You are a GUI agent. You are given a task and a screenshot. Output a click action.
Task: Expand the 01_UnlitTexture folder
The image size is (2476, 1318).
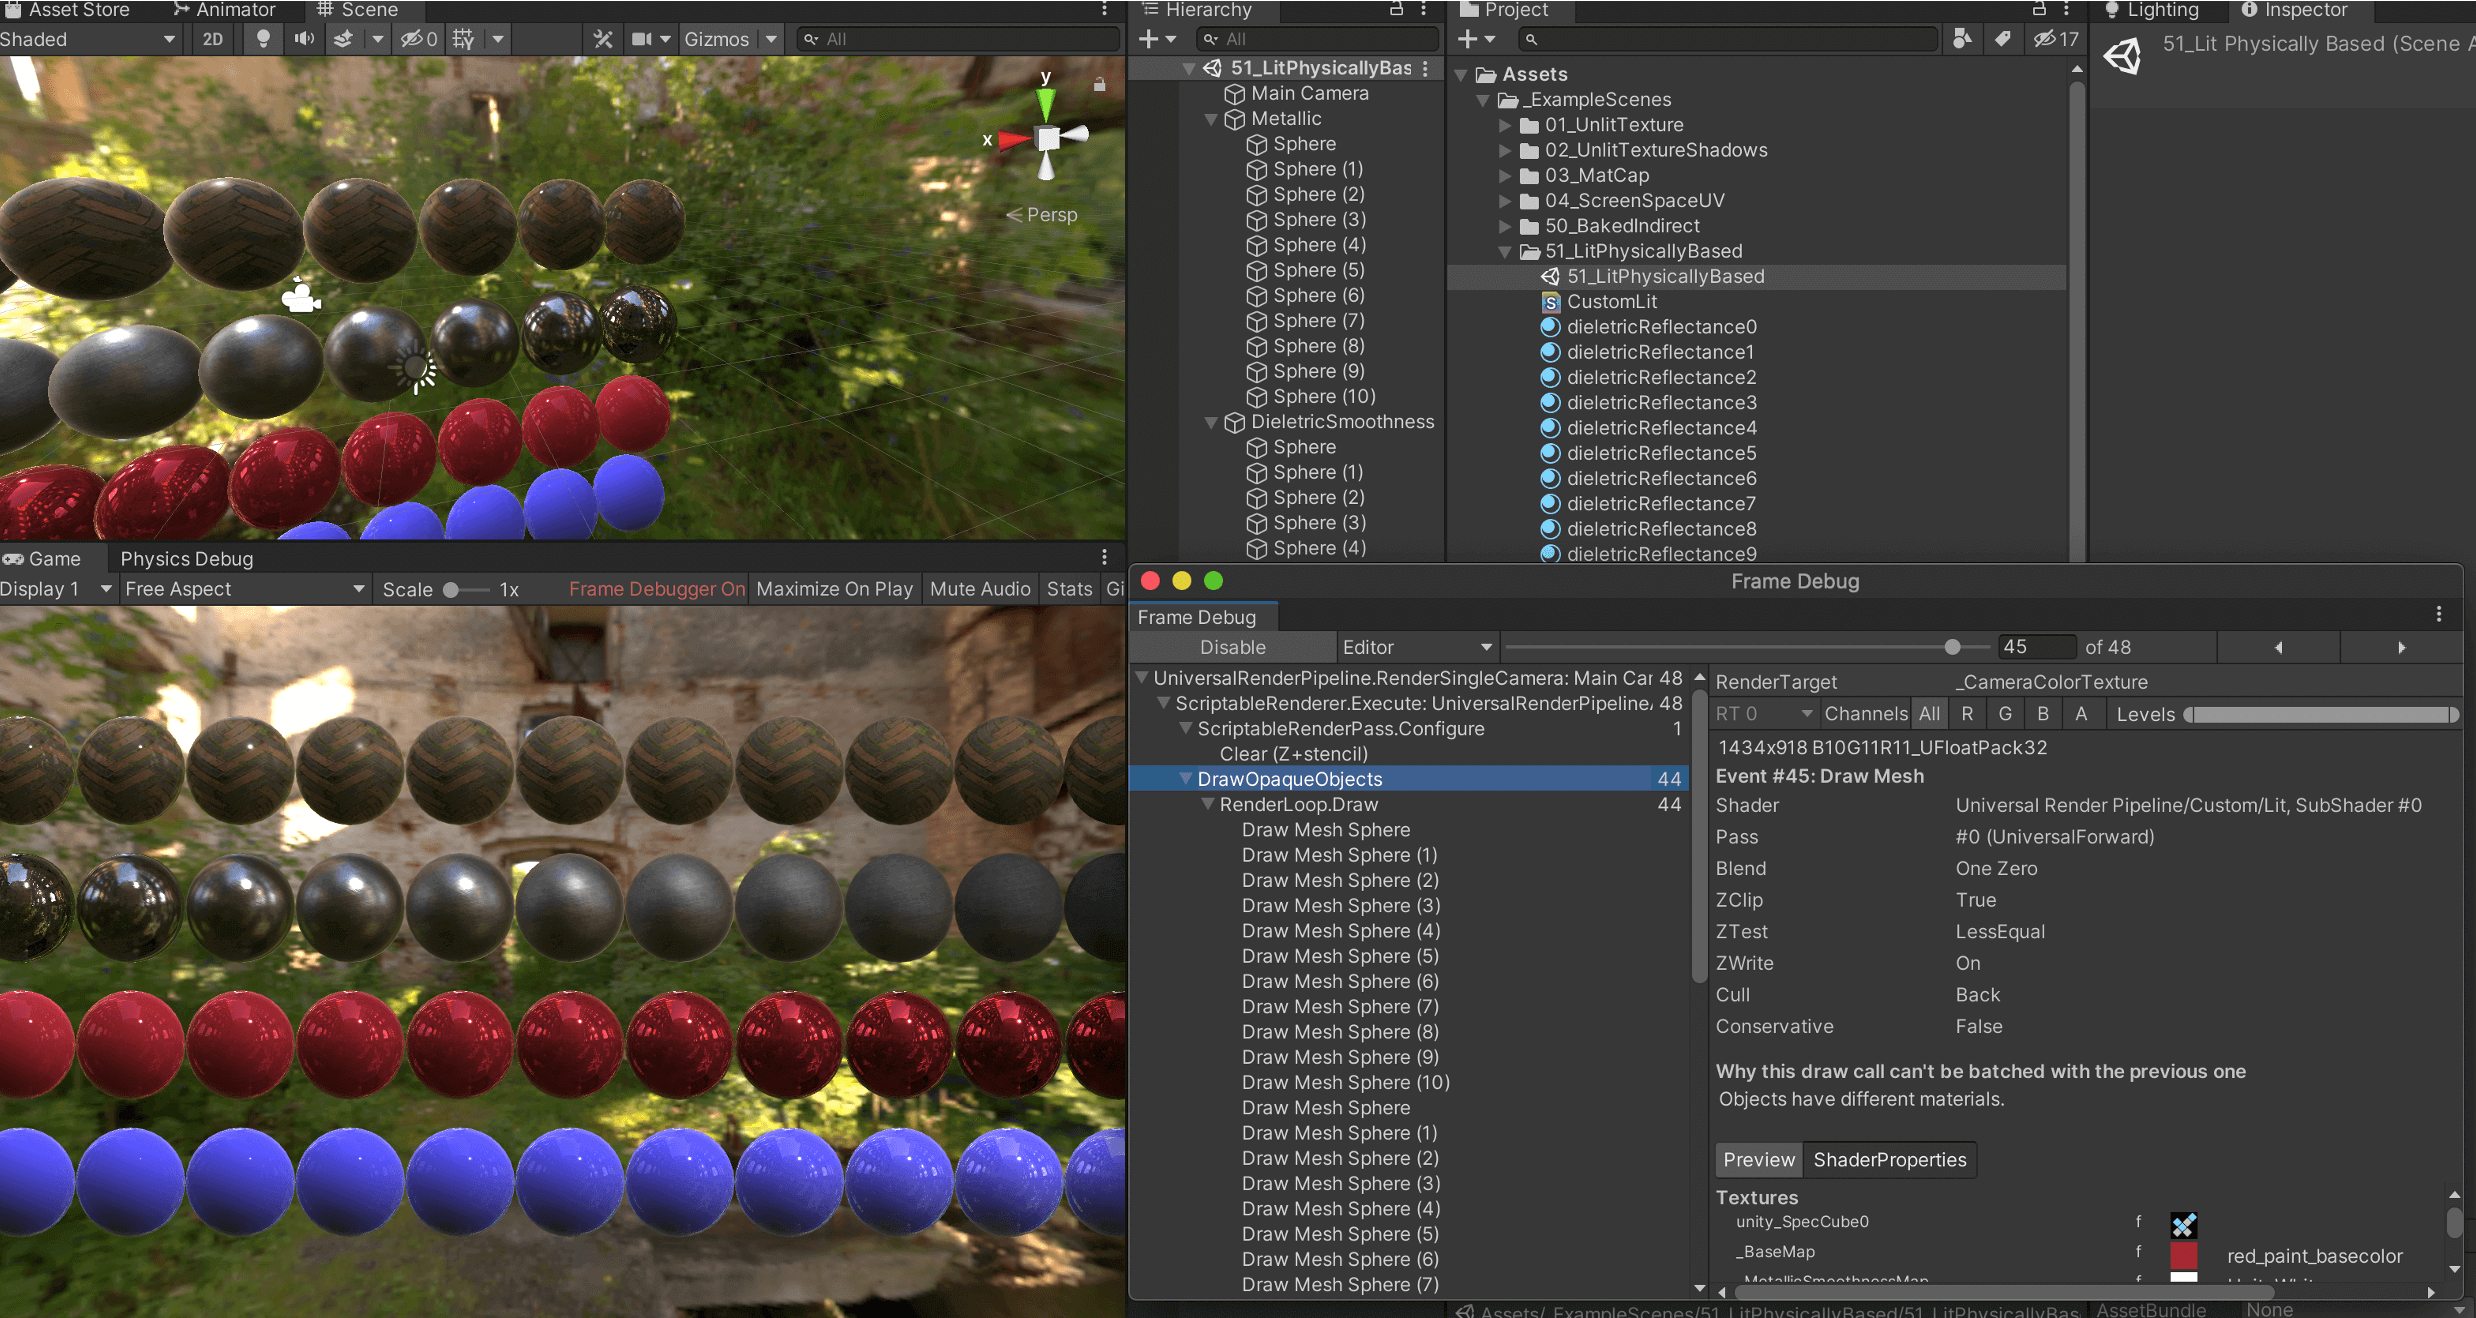pos(1505,125)
